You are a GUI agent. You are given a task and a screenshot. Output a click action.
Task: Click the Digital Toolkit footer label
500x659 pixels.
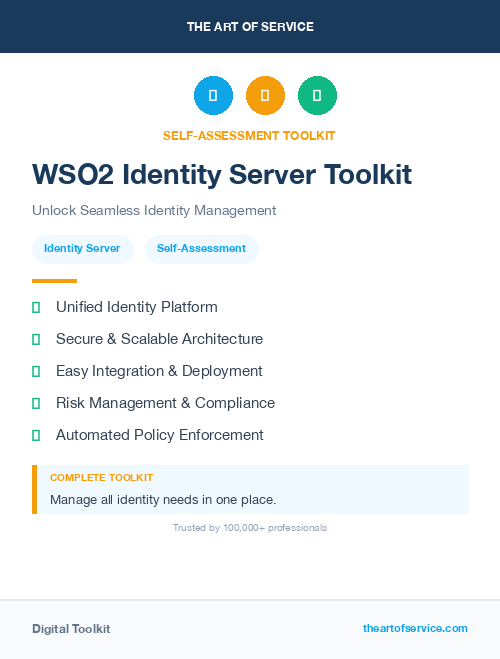[71, 629]
